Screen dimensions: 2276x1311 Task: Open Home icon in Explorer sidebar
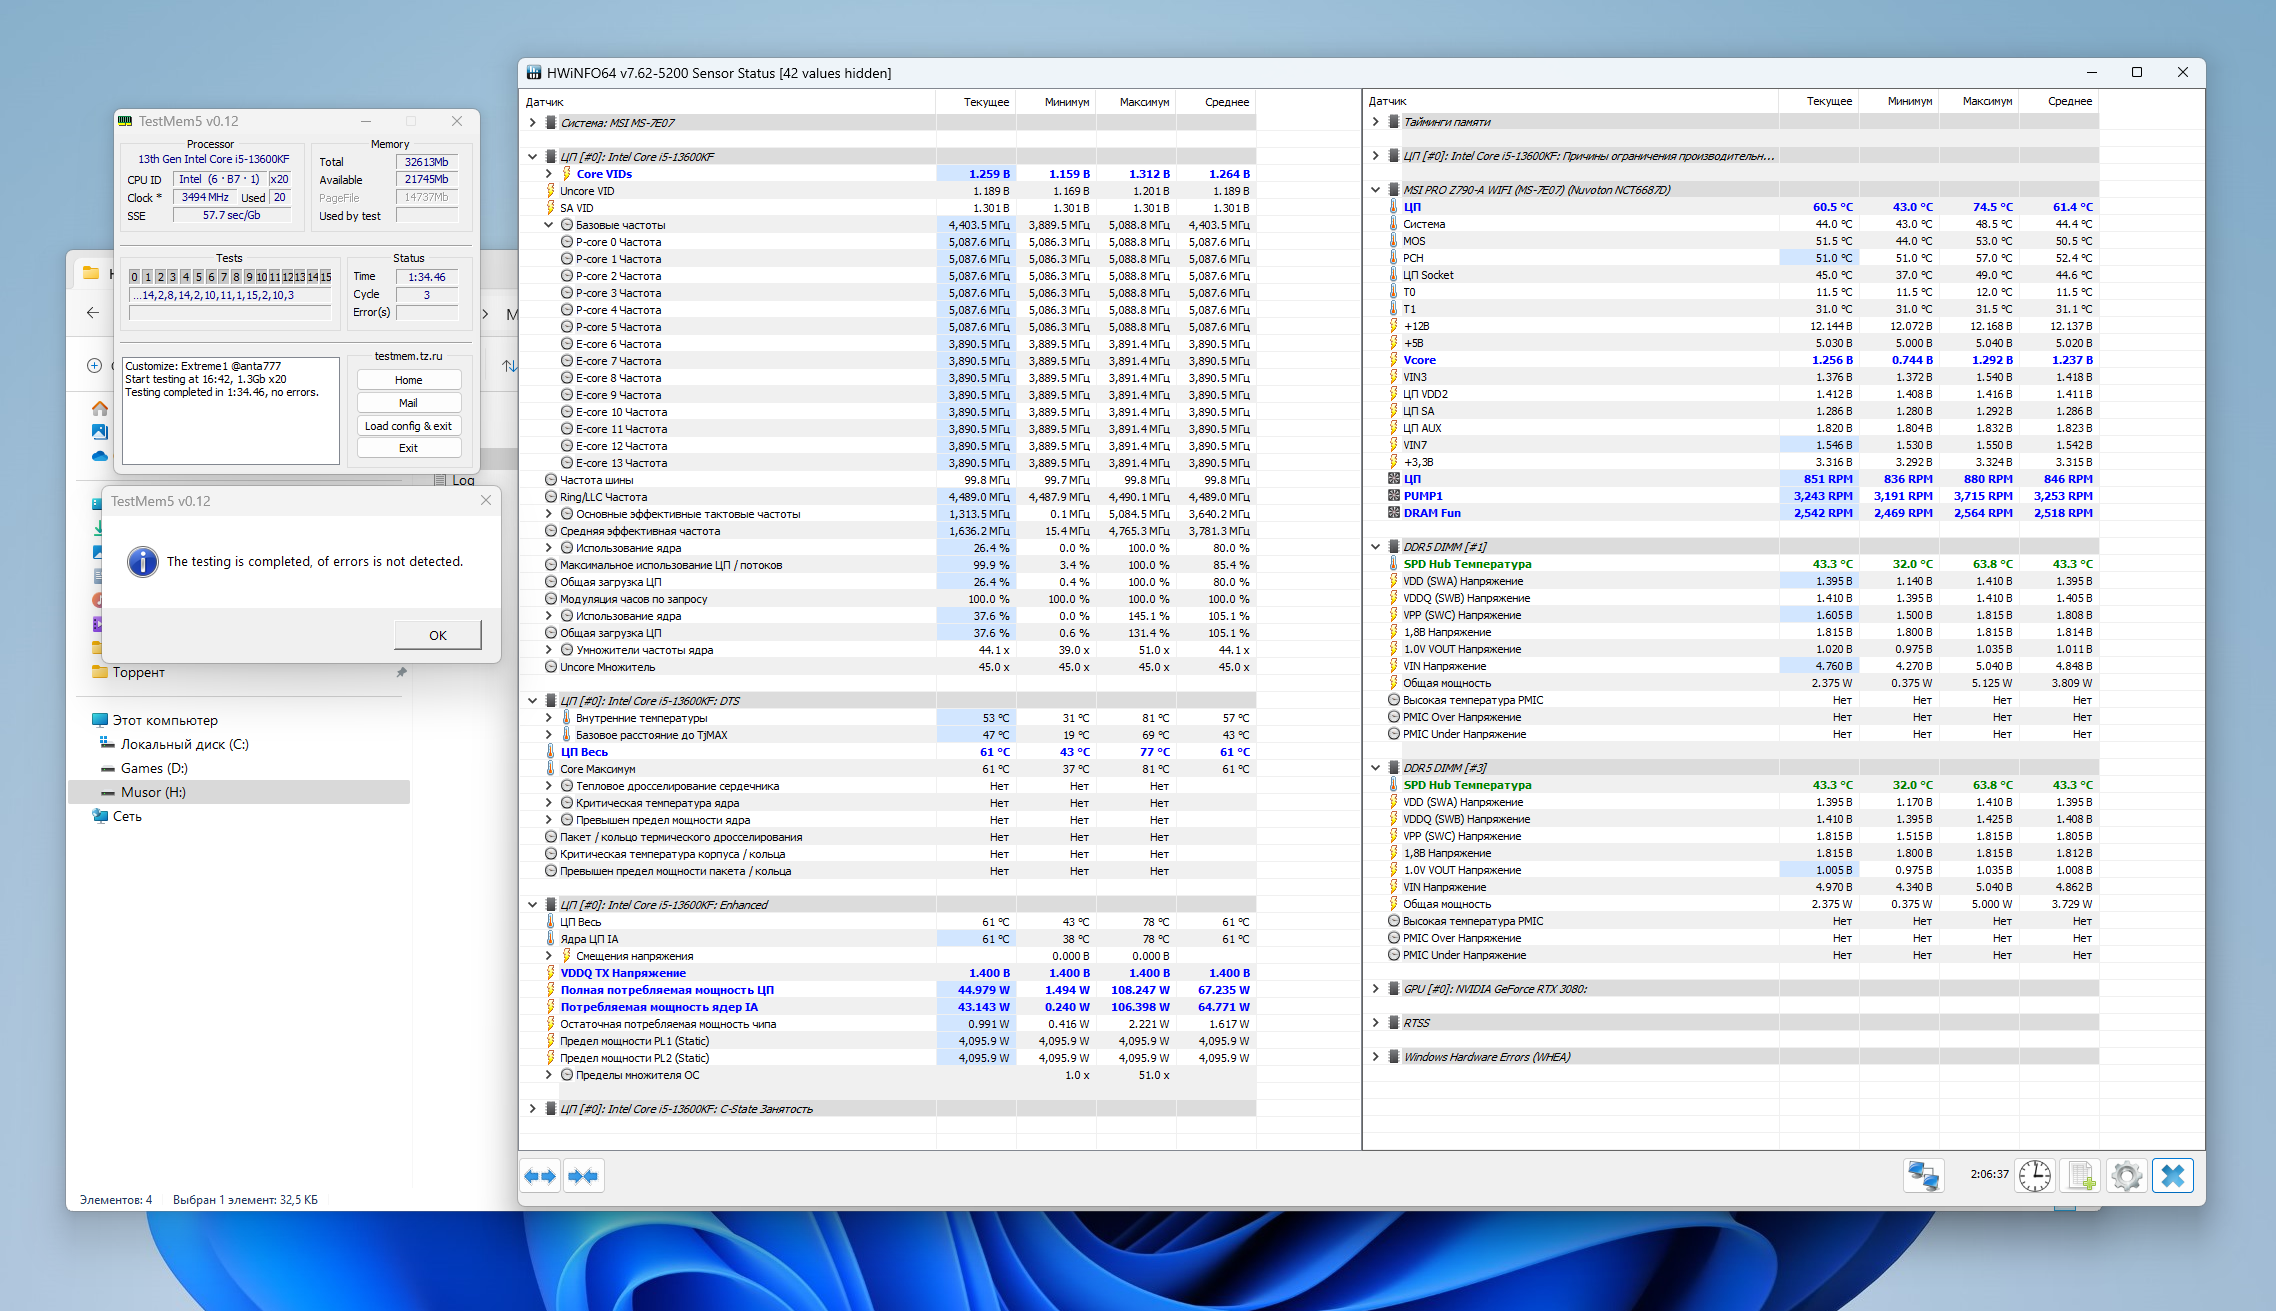coord(100,408)
